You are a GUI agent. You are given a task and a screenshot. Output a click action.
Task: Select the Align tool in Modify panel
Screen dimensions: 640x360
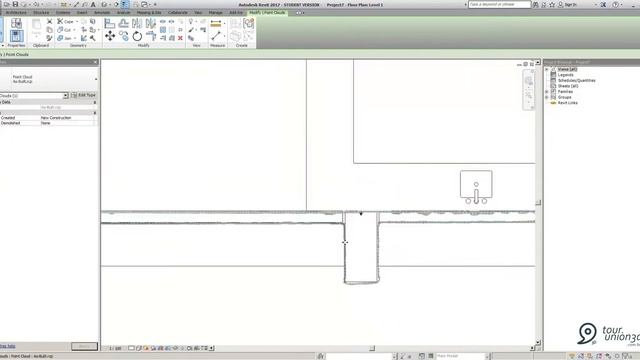click(x=109, y=23)
